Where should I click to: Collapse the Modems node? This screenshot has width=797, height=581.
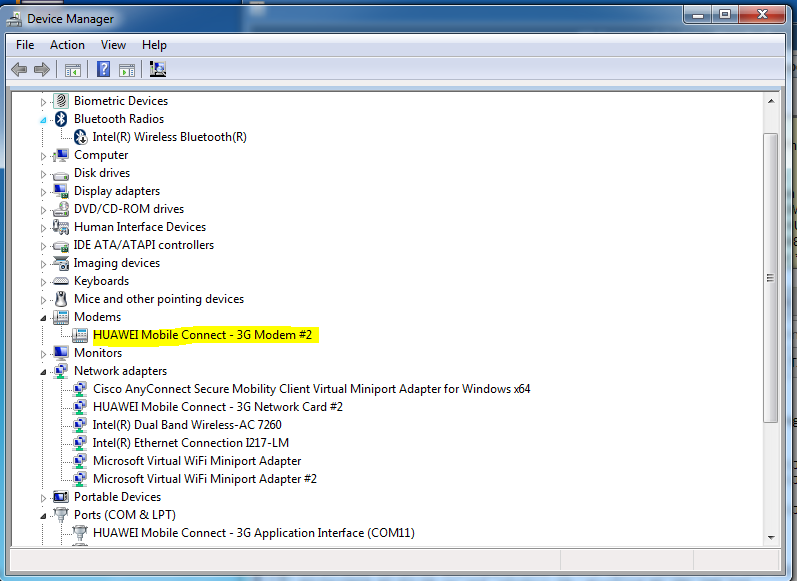[x=43, y=318]
